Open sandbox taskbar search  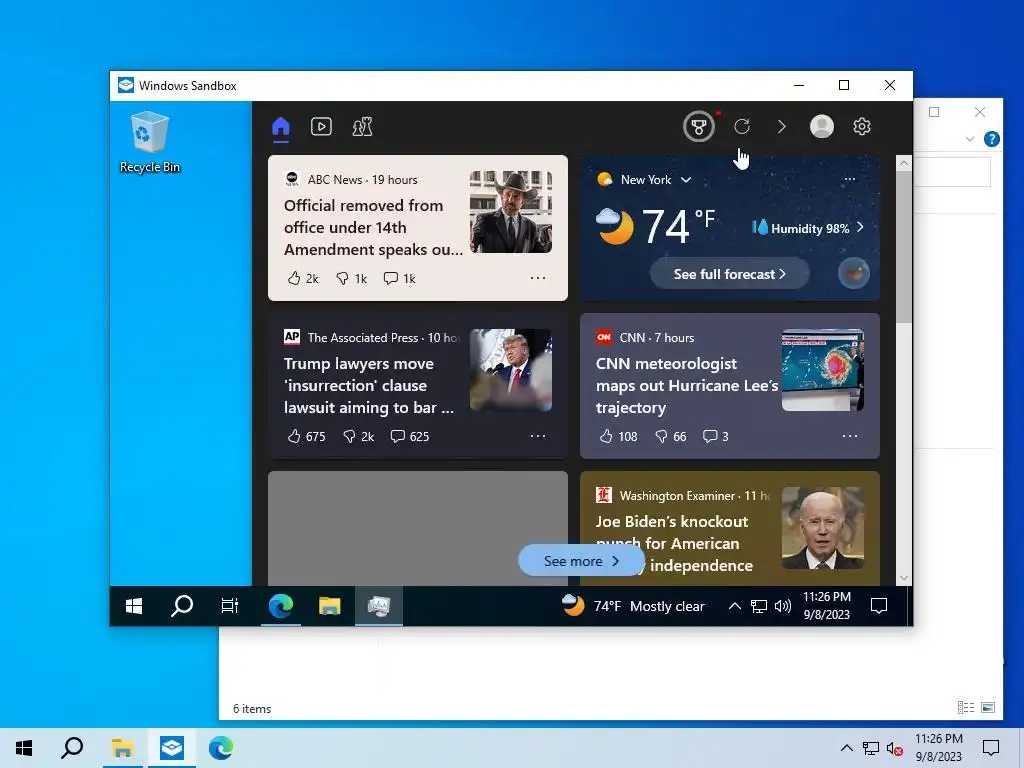coord(182,606)
